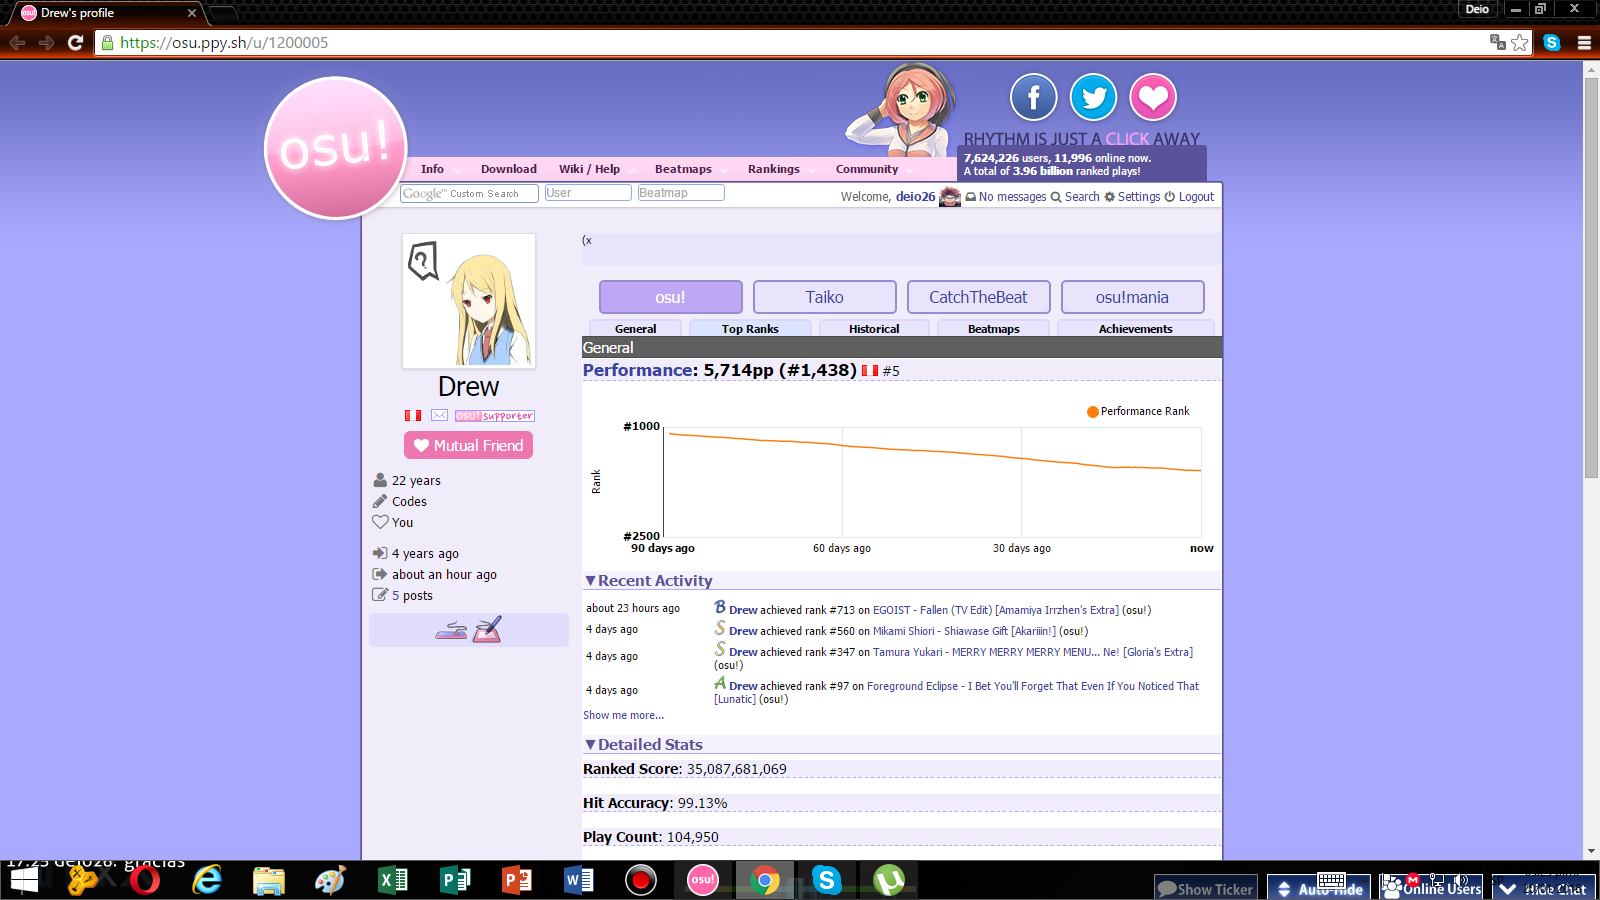Image resolution: width=1600 pixels, height=900 pixels.
Task: Open Excel from the taskbar
Action: [393, 880]
